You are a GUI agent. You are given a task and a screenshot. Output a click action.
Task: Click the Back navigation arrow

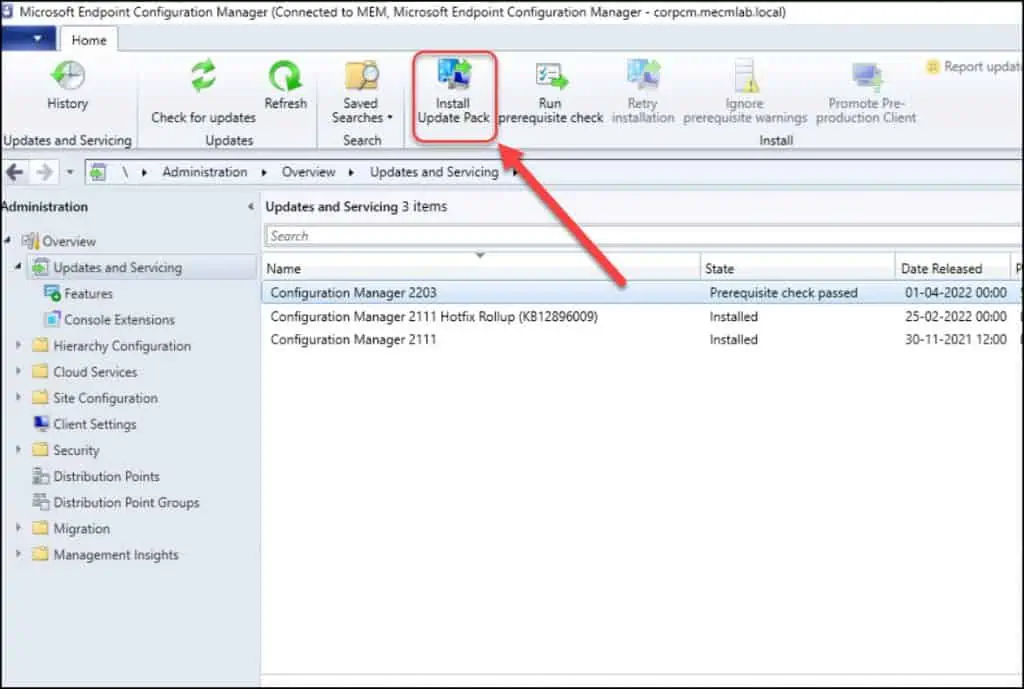pyautogui.click(x=15, y=172)
